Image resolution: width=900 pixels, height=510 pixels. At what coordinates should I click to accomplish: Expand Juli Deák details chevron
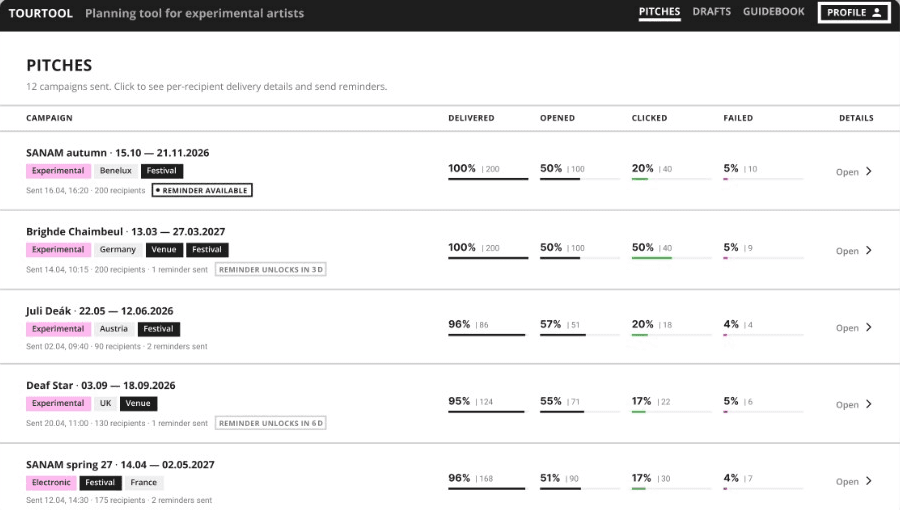(x=868, y=327)
